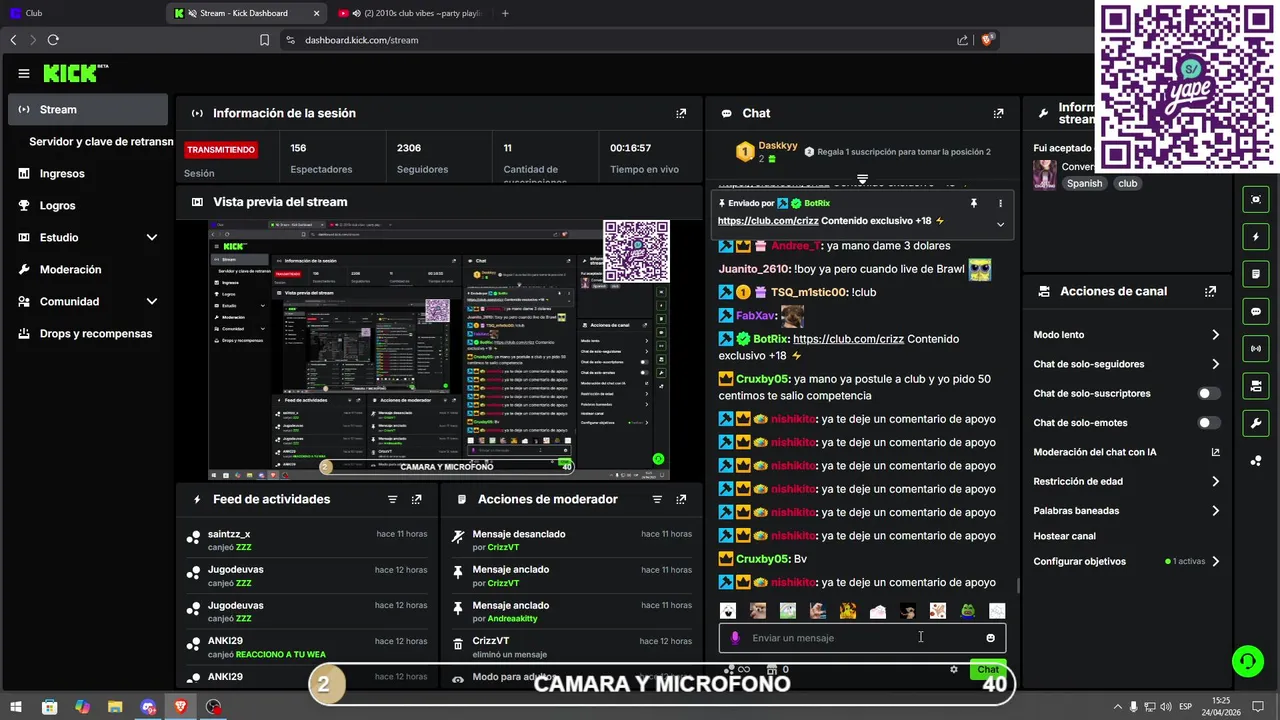Click saintzz_x in the activity feed

tap(229, 534)
